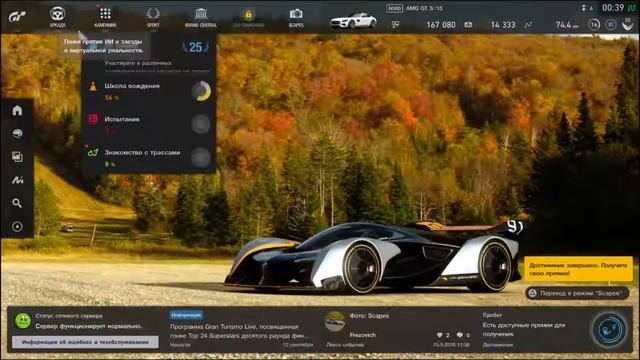The image size is (640, 360).
Task: Click the triangle icon on Scapes button
Action: (x=533, y=293)
